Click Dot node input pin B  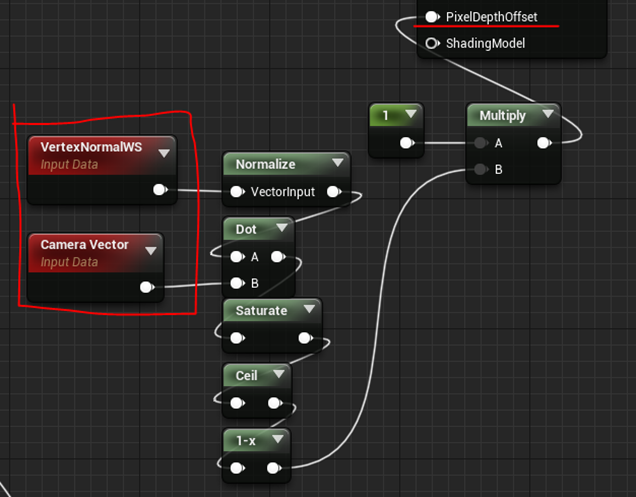coord(237,283)
